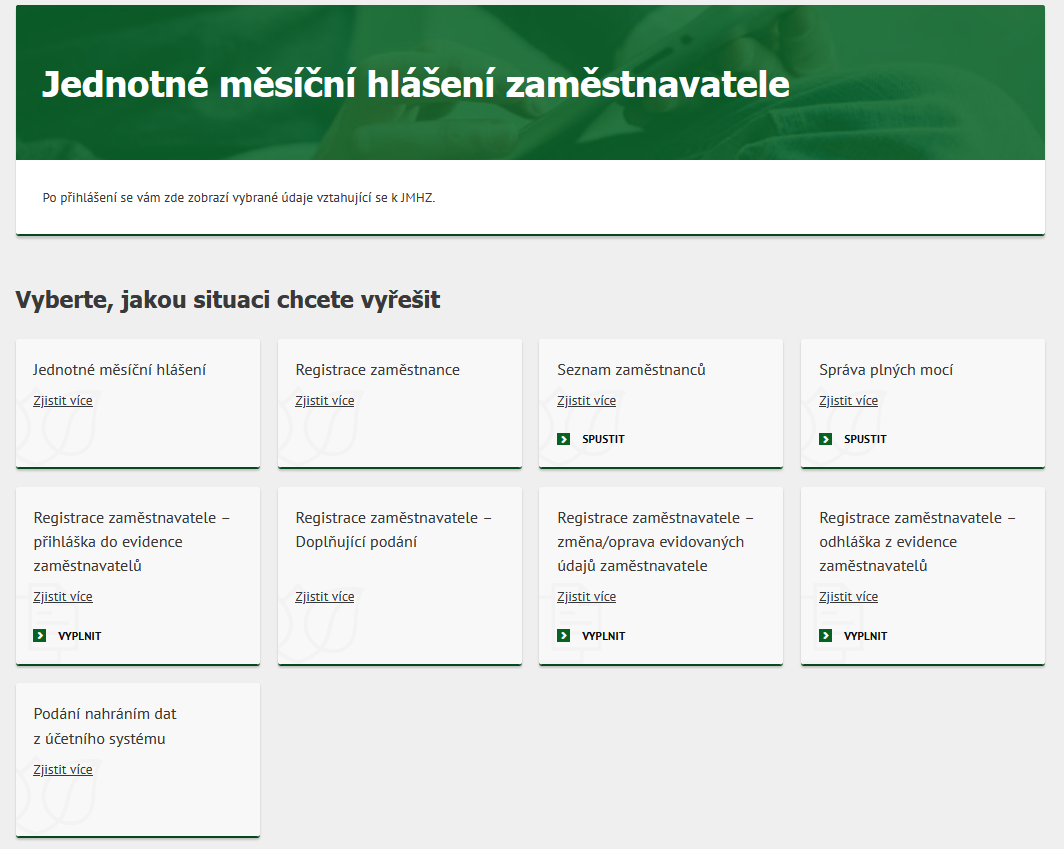This screenshot has height=849, width=1064.
Task: Open Zjistit více under Jednotné měsíční hlášení
Action: [x=63, y=401]
